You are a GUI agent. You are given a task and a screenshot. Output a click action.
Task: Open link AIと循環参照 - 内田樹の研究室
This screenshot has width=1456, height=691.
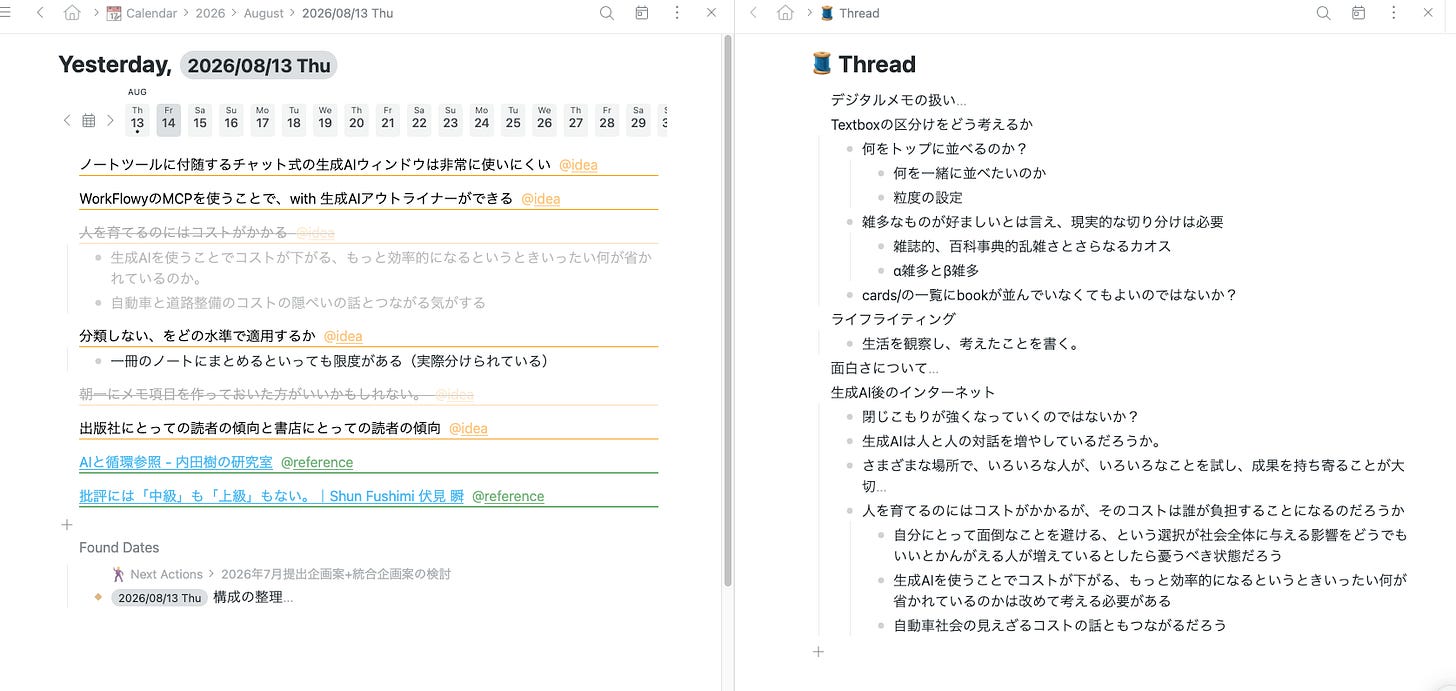(176, 462)
